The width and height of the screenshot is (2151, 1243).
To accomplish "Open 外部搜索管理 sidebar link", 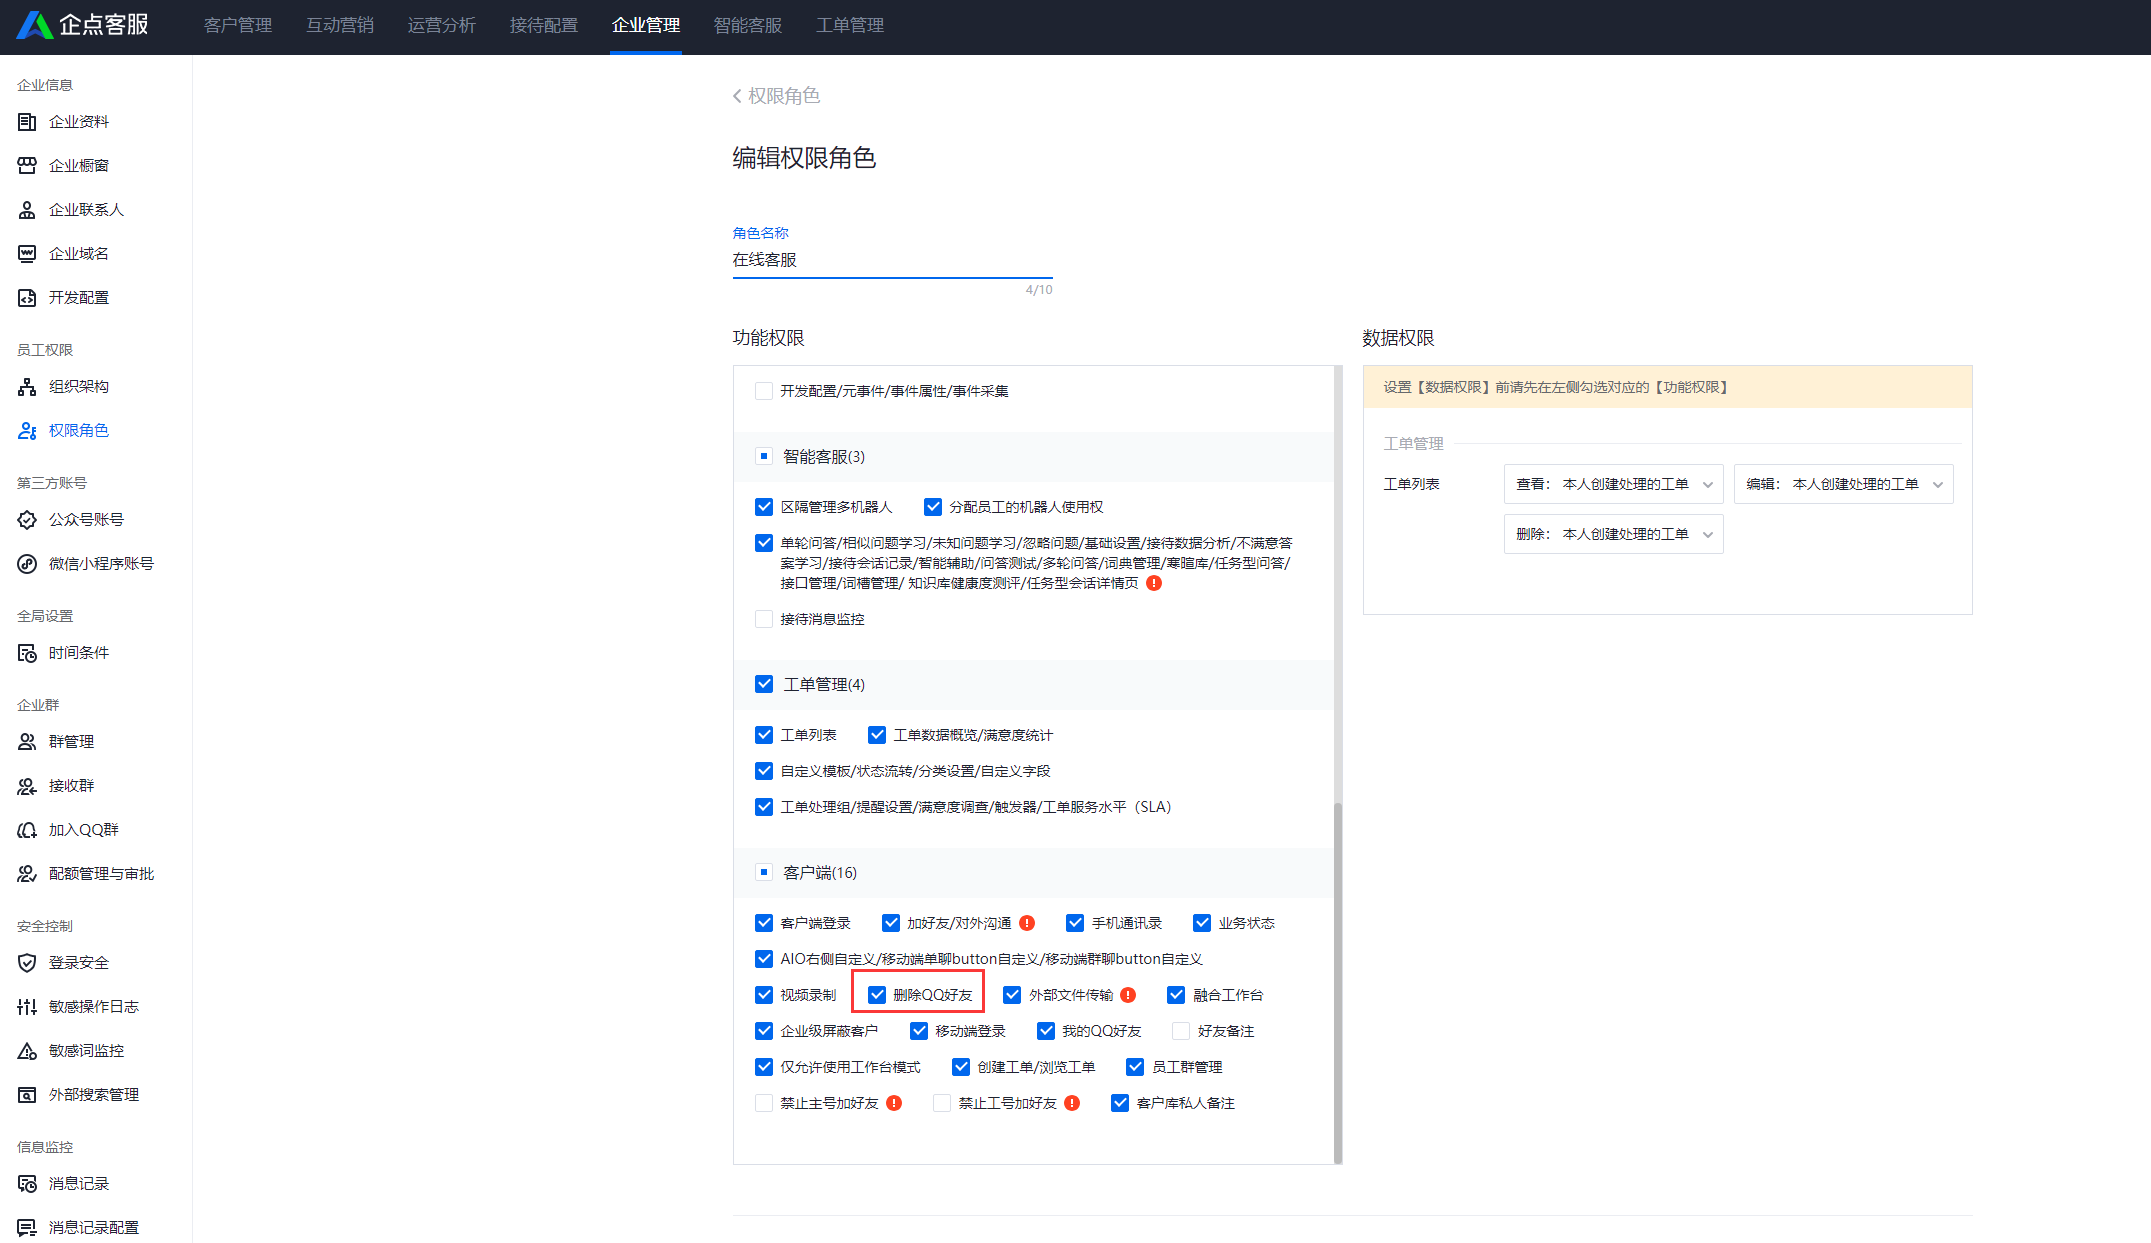I will 94,1095.
